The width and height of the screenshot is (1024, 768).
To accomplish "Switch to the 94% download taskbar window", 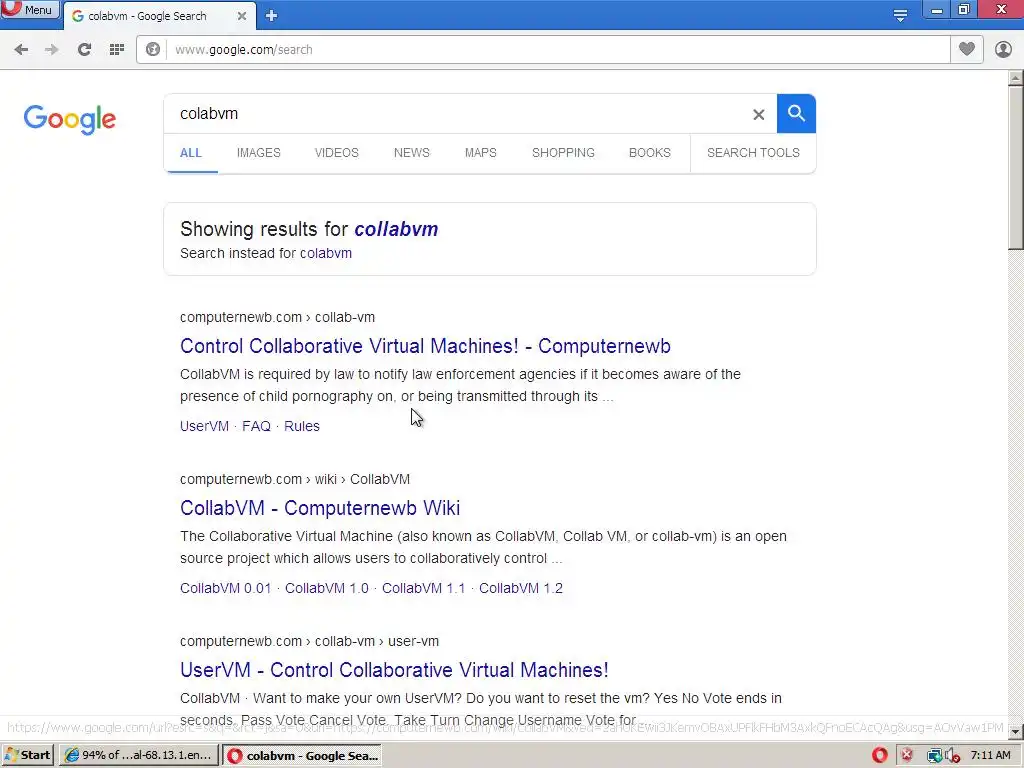I will [x=139, y=756].
